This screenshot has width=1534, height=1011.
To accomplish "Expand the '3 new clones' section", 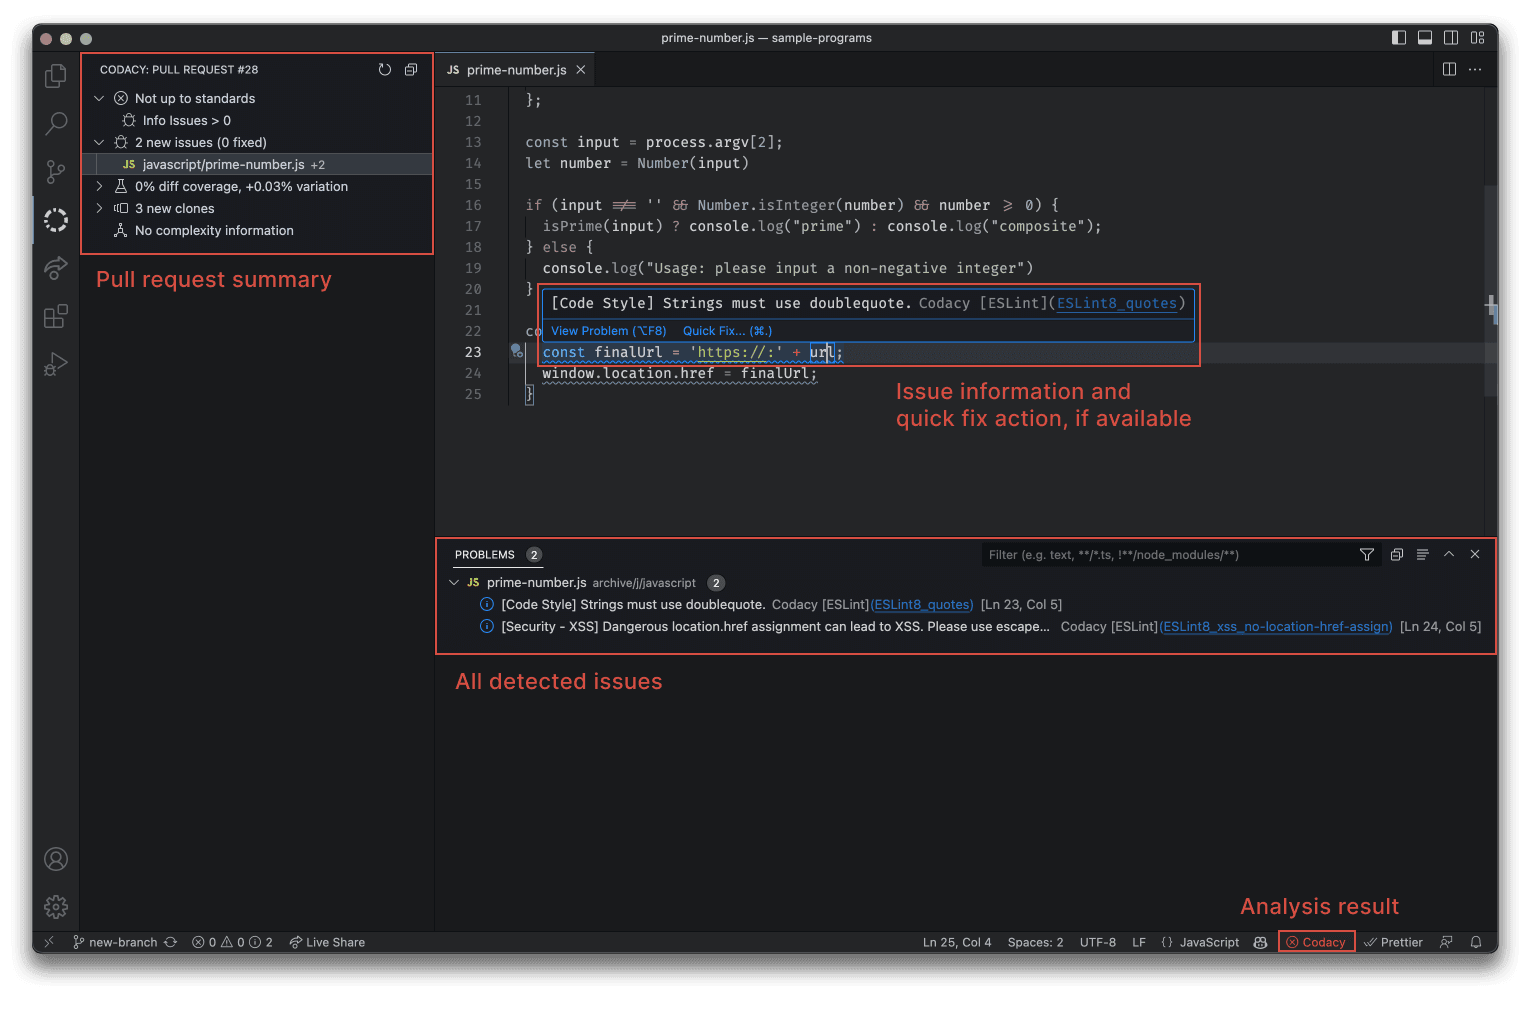I will point(98,208).
